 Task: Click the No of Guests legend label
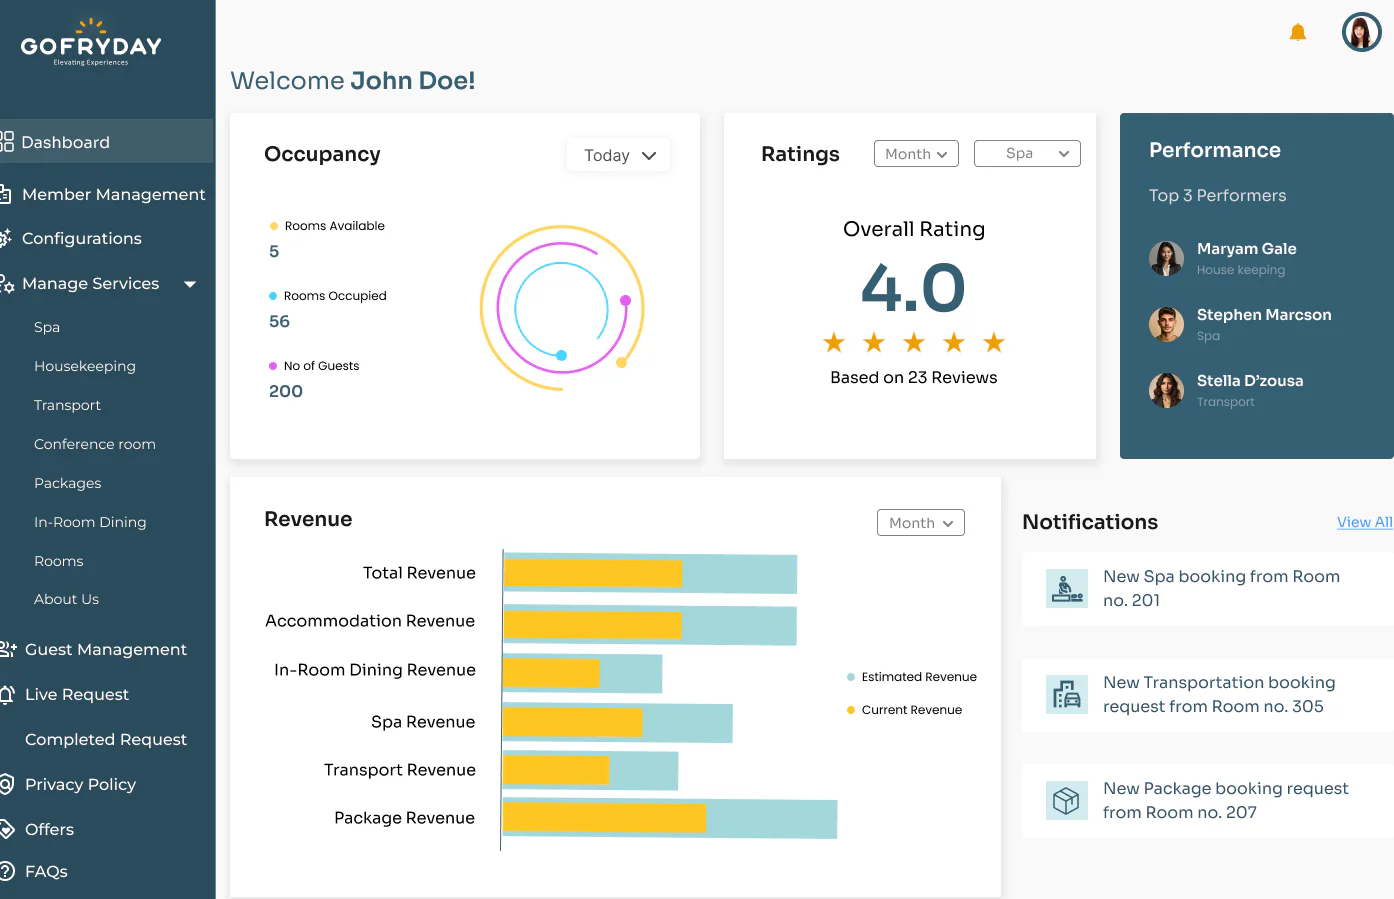coord(321,366)
